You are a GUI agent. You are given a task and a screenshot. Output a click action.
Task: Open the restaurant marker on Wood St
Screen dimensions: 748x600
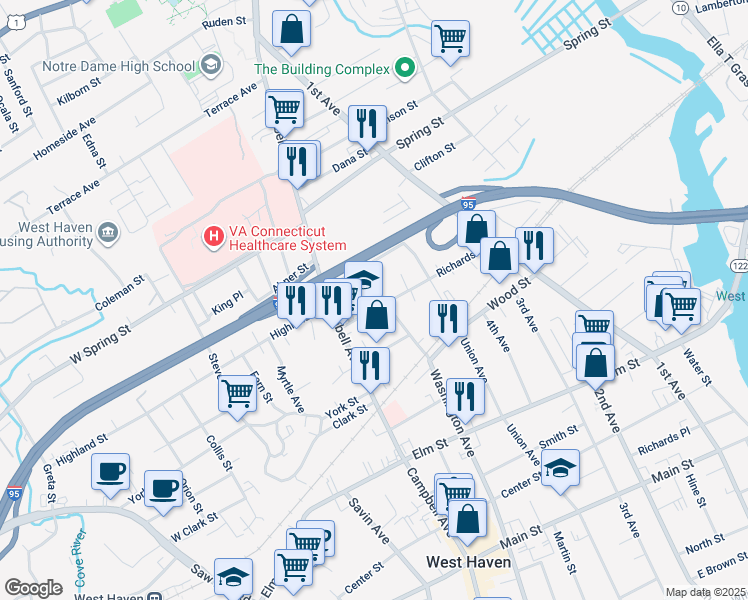click(x=534, y=249)
